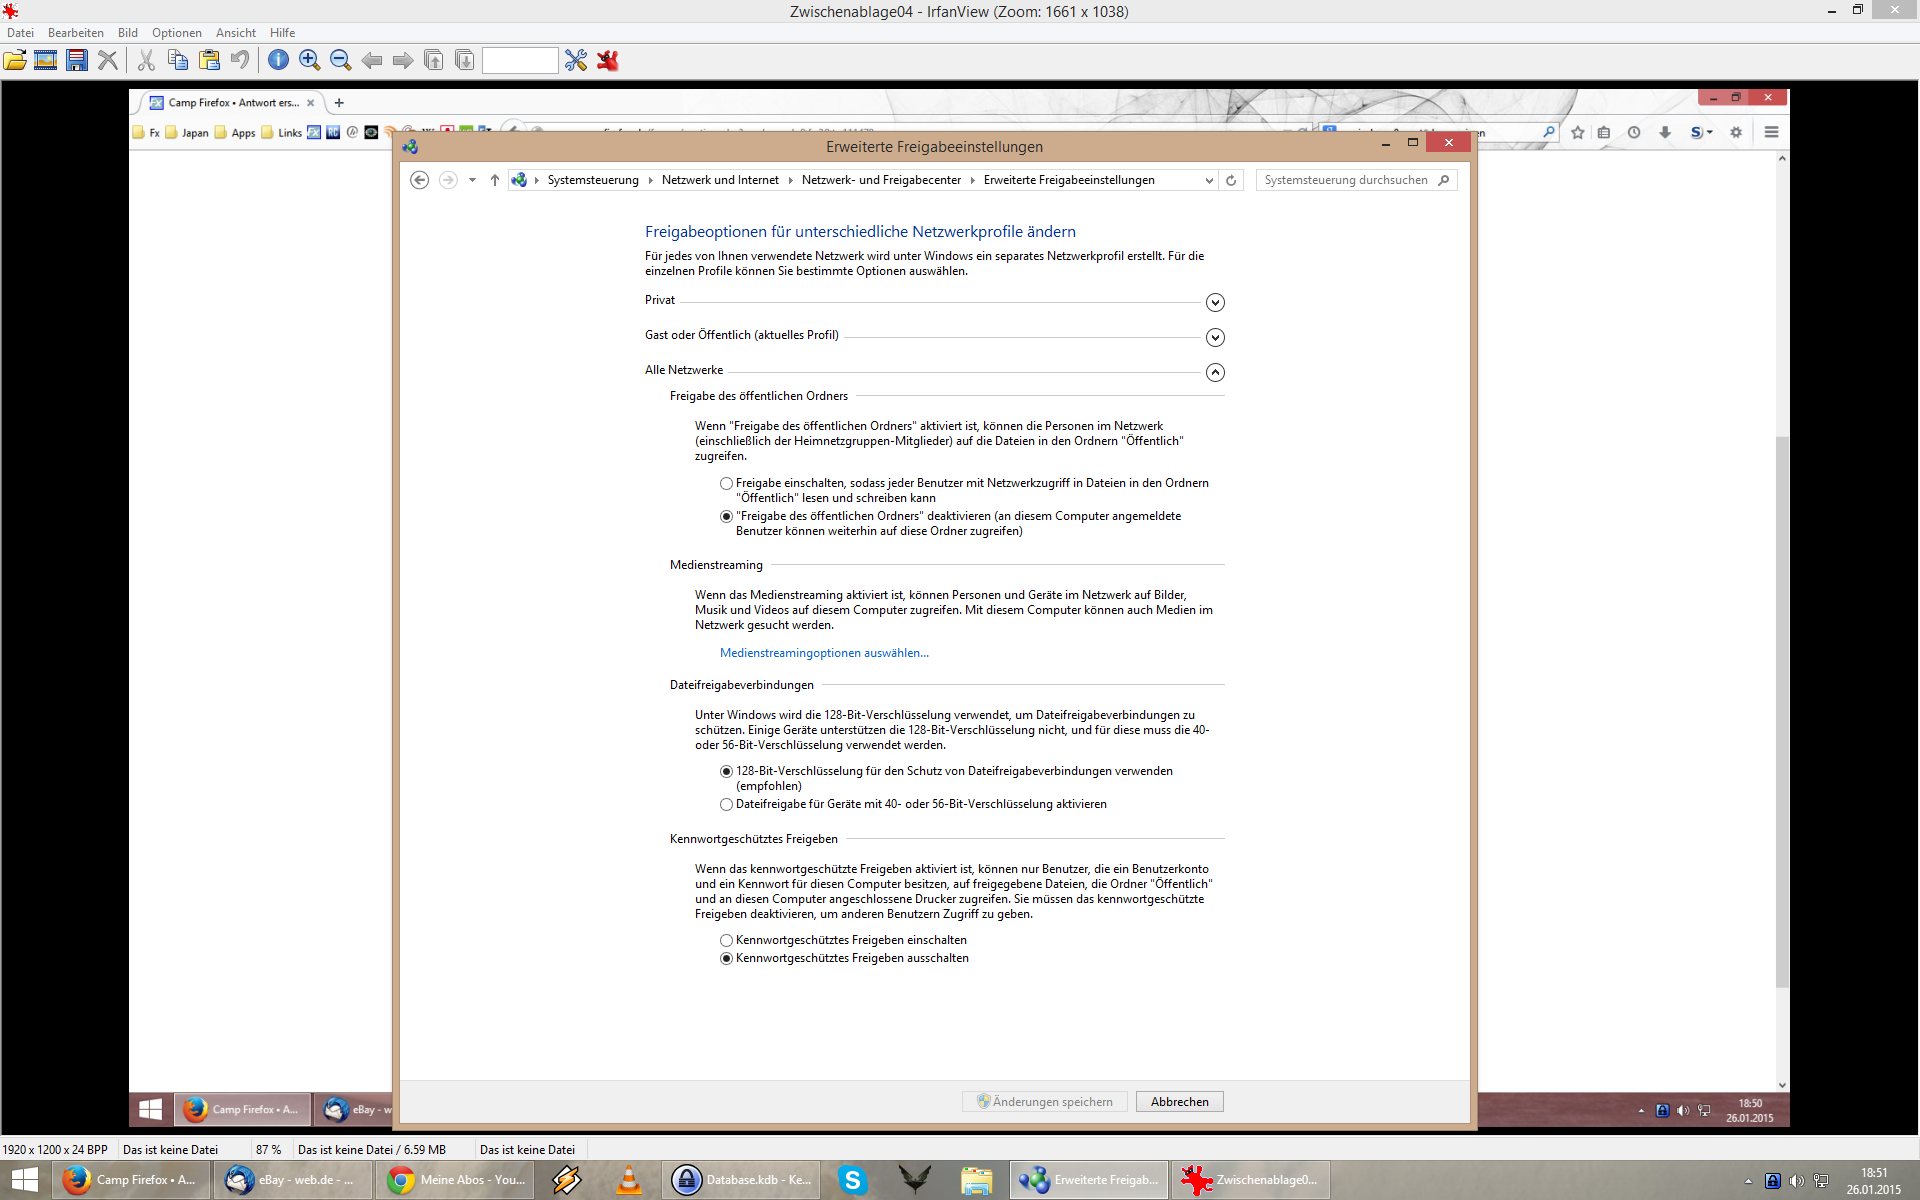Collapse the 'Alle Netzwerke' section
1920x1200 pixels.
coord(1215,373)
